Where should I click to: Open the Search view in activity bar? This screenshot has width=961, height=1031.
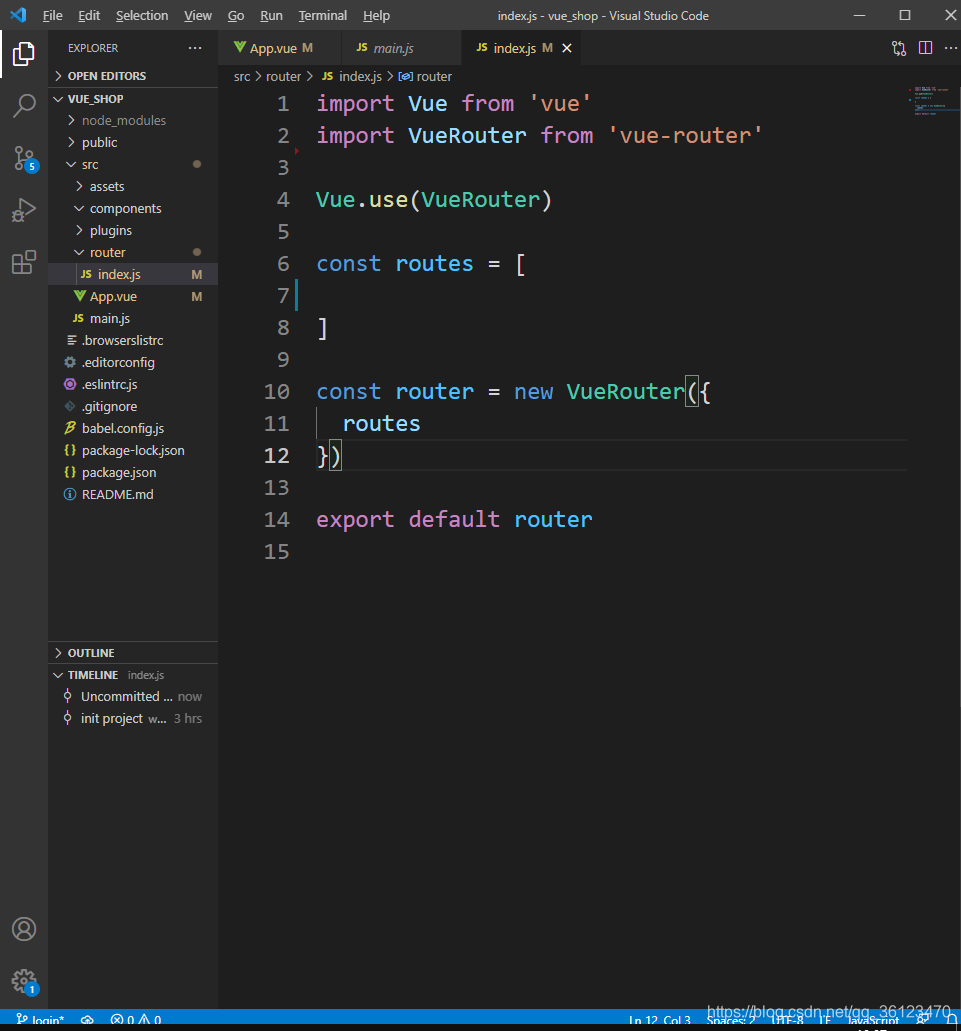(24, 105)
